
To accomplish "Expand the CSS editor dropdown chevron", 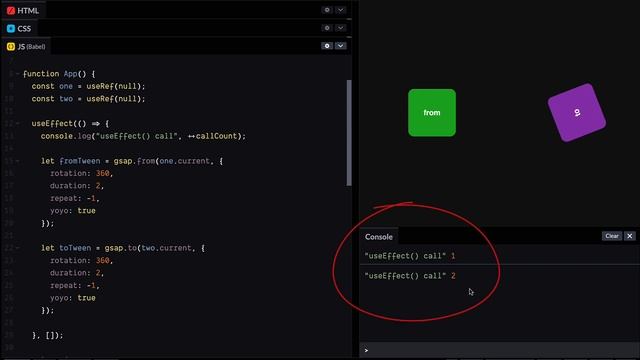I will (x=340, y=28).
